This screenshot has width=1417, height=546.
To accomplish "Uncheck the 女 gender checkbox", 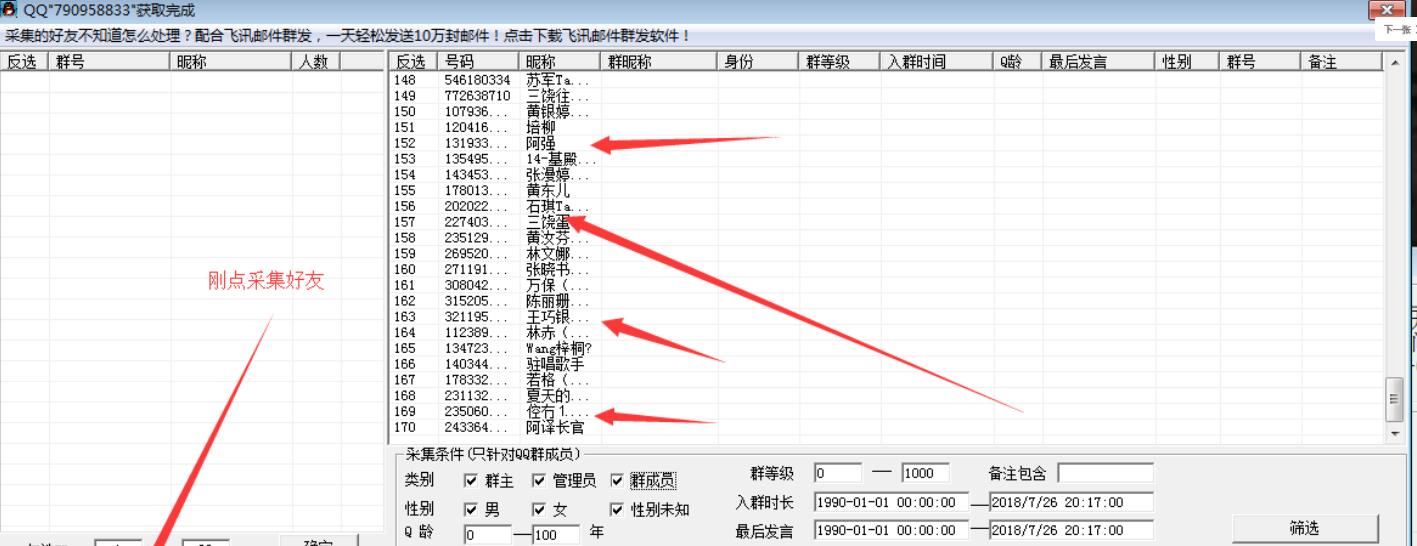I will [539, 509].
